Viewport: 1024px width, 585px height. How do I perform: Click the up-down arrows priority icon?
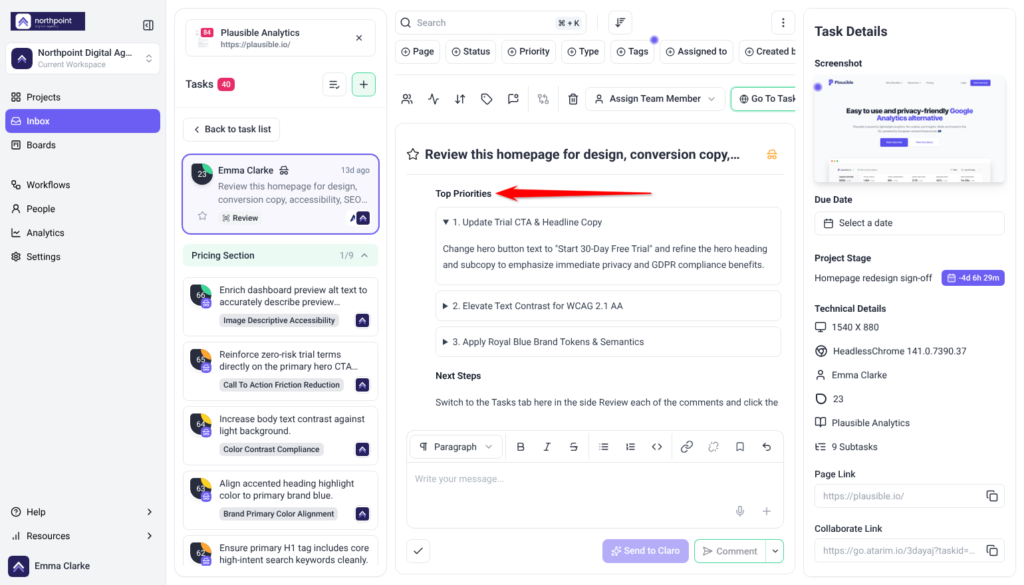460,99
